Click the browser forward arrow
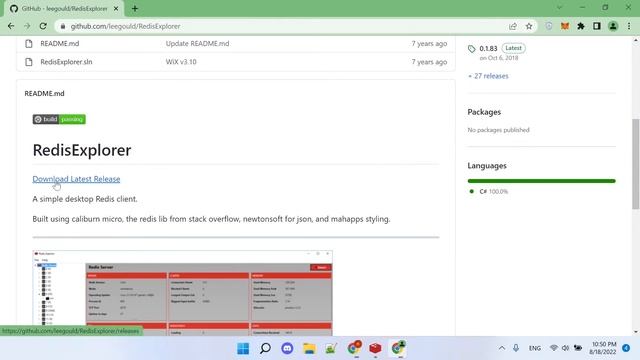Image resolution: width=640 pixels, height=360 pixels. [27, 26]
